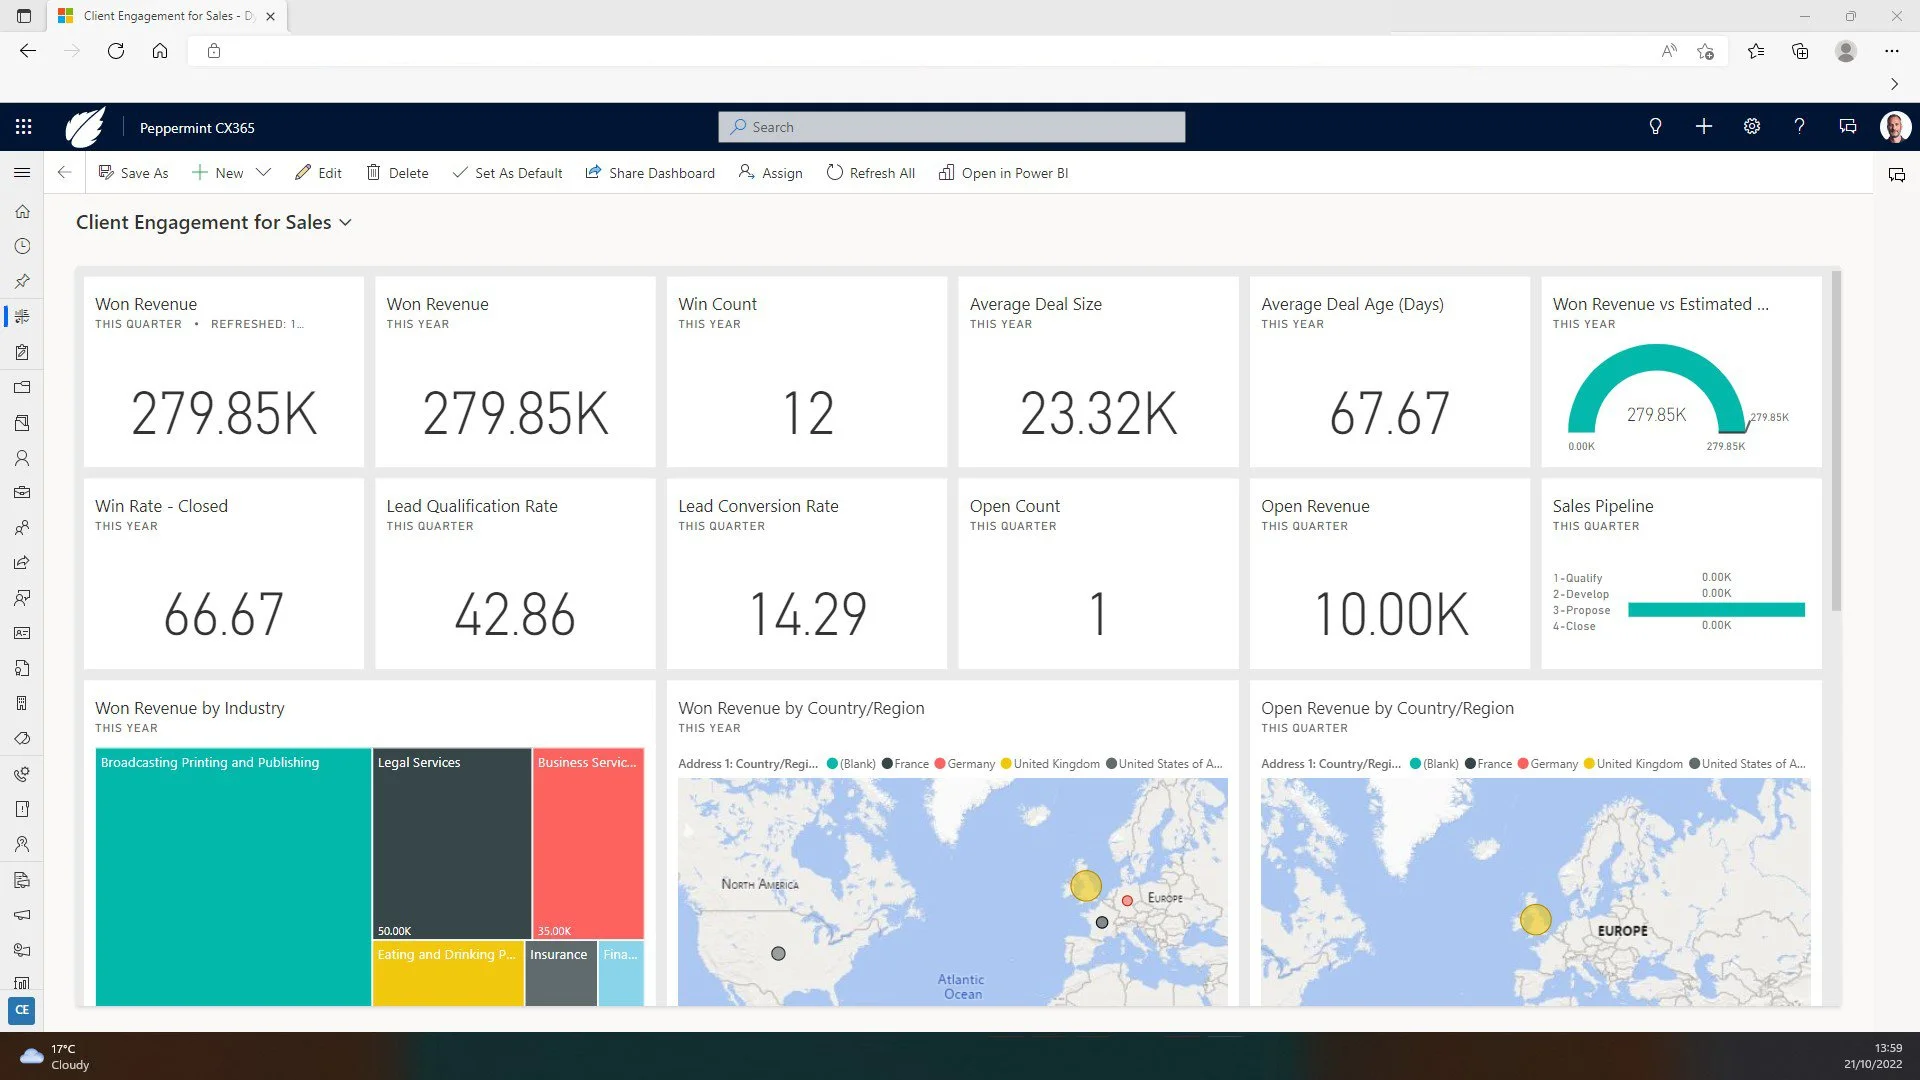Navigate Home using the sidebar house icon
Image resolution: width=1920 pixels, height=1080 pixels.
click(x=22, y=211)
